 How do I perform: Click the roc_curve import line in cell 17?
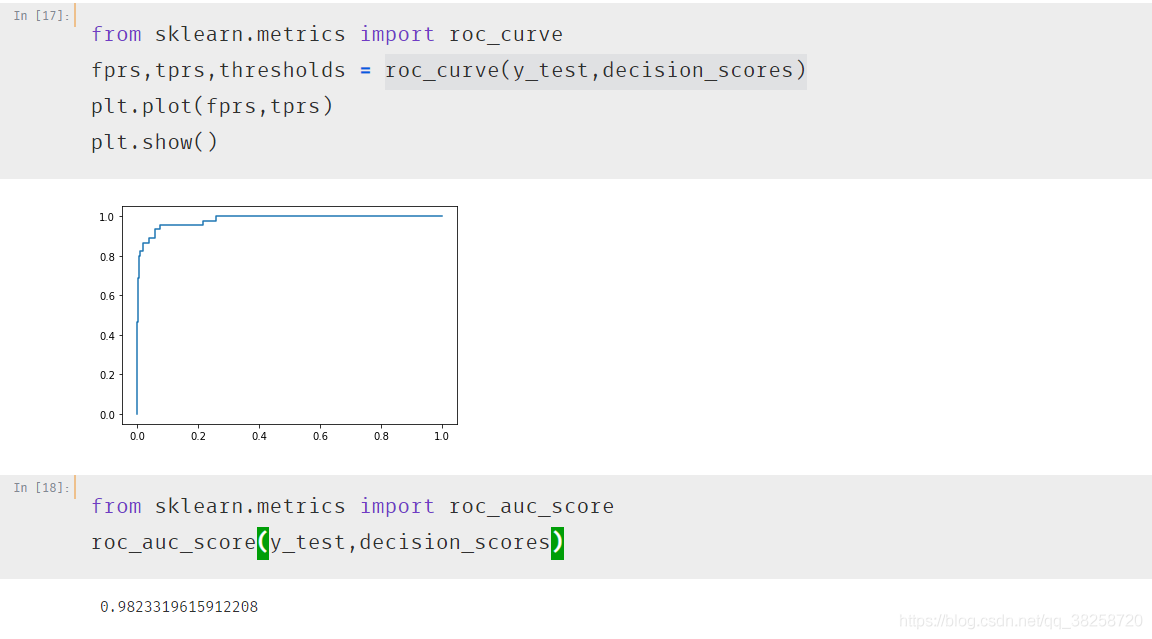327,35
